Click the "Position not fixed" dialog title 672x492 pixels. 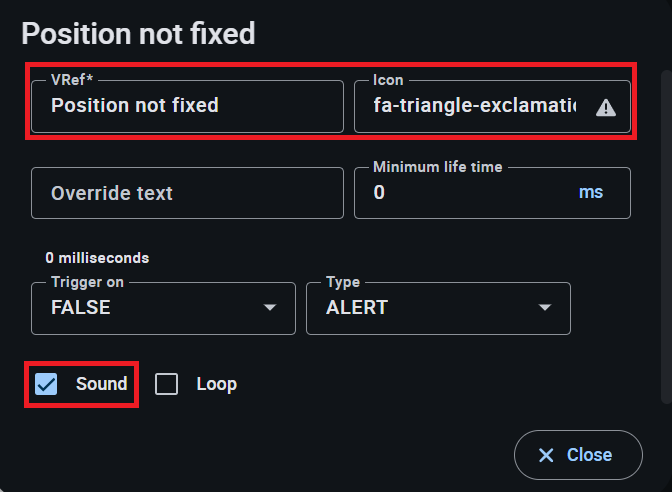click(x=138, y=34)
